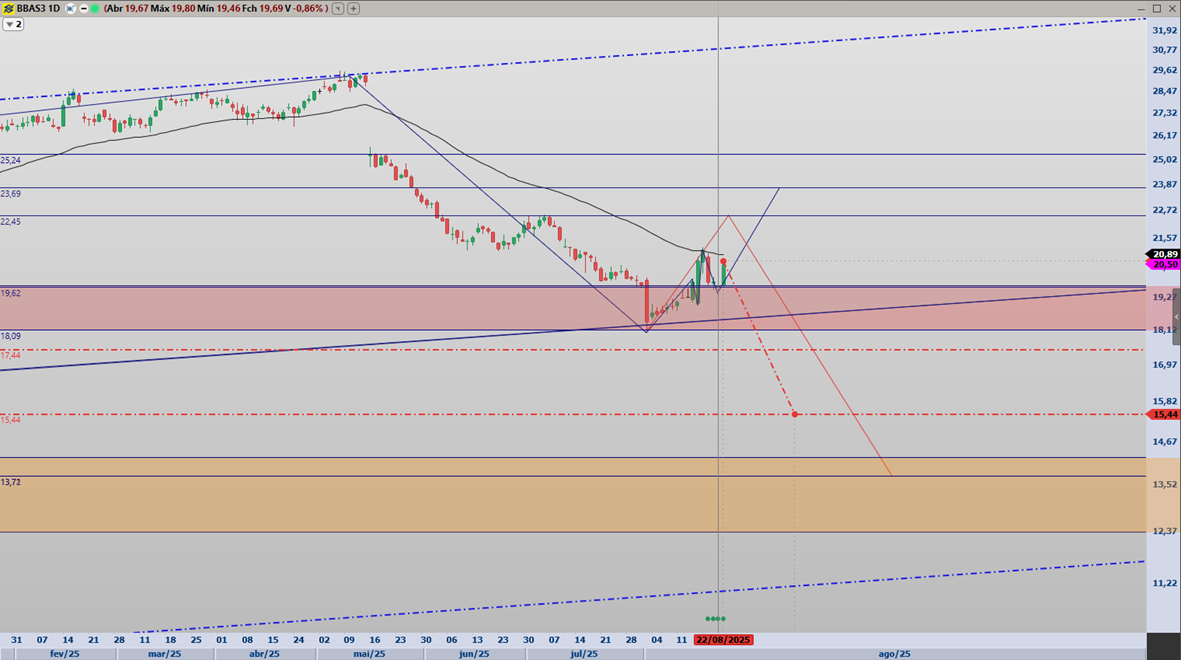1181x660 pixels.
Task: Click the magenta 20,59 price label on axis
Action: click(1164, 265)
